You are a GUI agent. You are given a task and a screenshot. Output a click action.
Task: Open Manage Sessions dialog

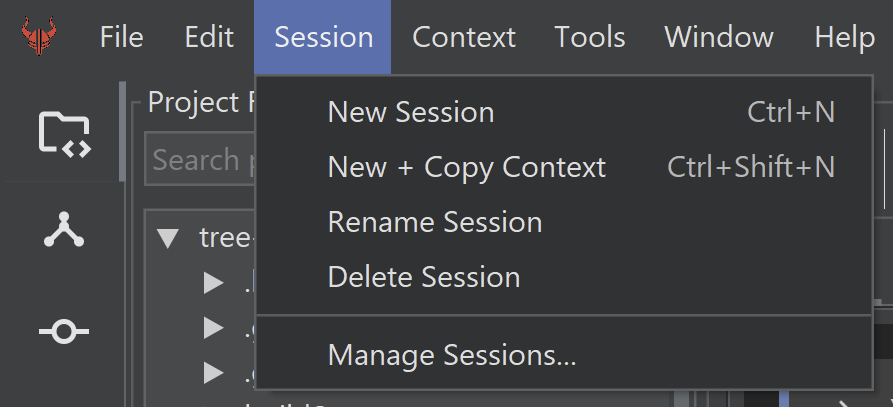pos(451,355)
